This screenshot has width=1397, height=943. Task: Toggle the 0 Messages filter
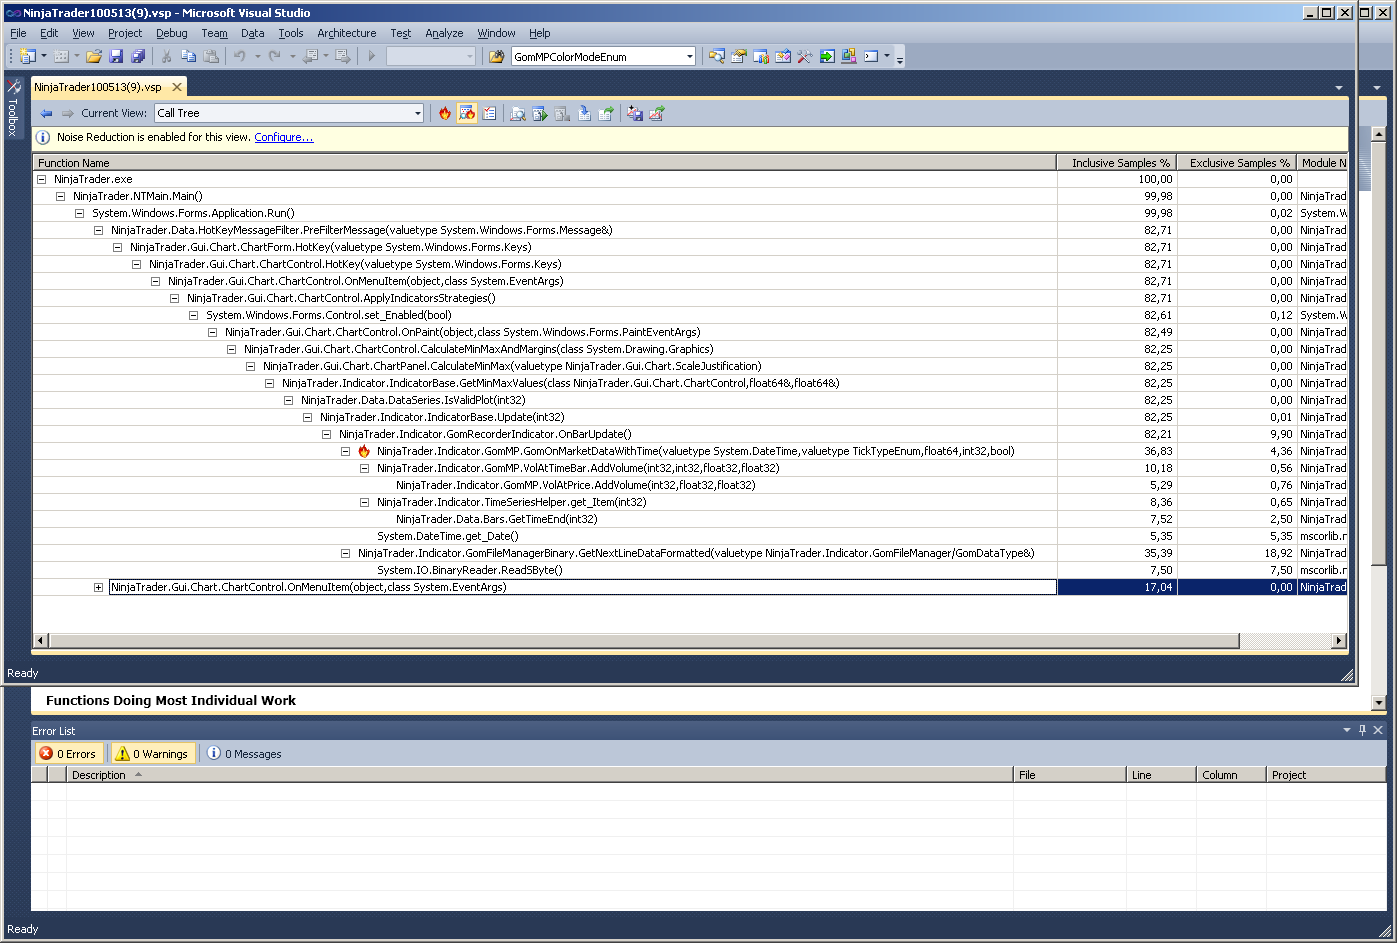click(x=244, y=754)
